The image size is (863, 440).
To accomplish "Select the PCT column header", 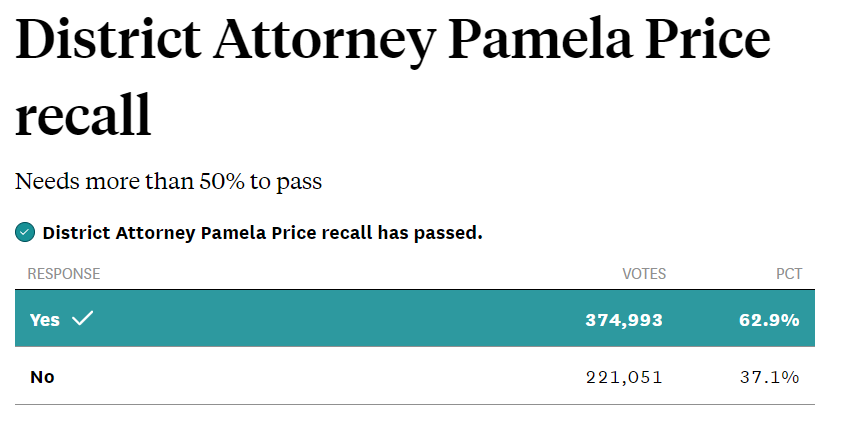I will [789, 274].
